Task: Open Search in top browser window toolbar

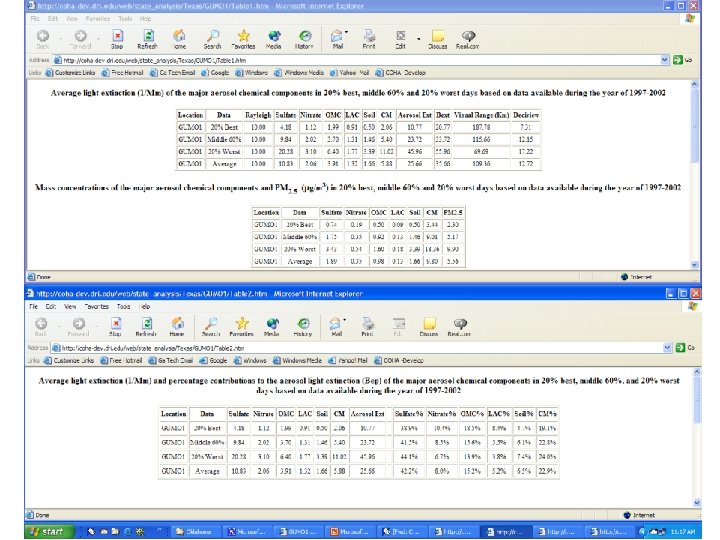Action: pyautogui.click(x=213, y=39)
